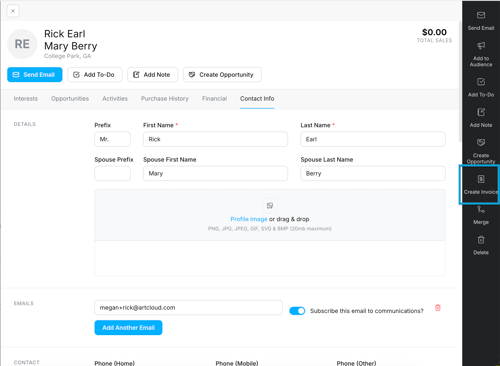
Task: Toggle subscribe this email to communications
Action: coord(297,311)
